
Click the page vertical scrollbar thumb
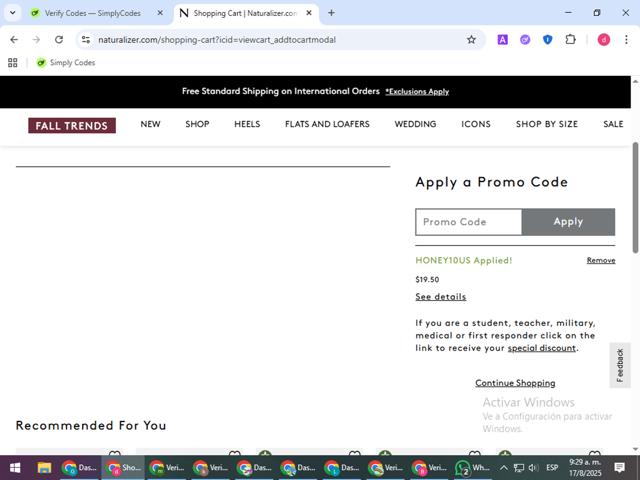pyautogui.click(x=636, y=198)
